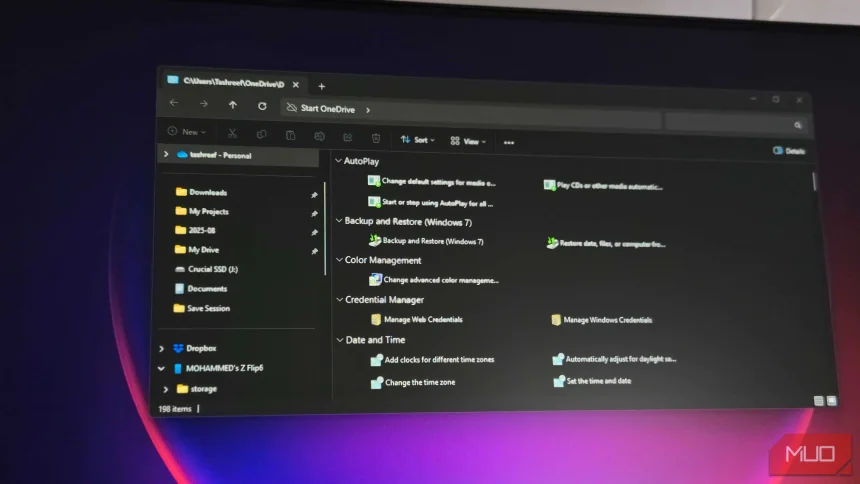Screen dimensions: 860x484
Task: Open the Sort dropdown
Action: coord(419,140)
